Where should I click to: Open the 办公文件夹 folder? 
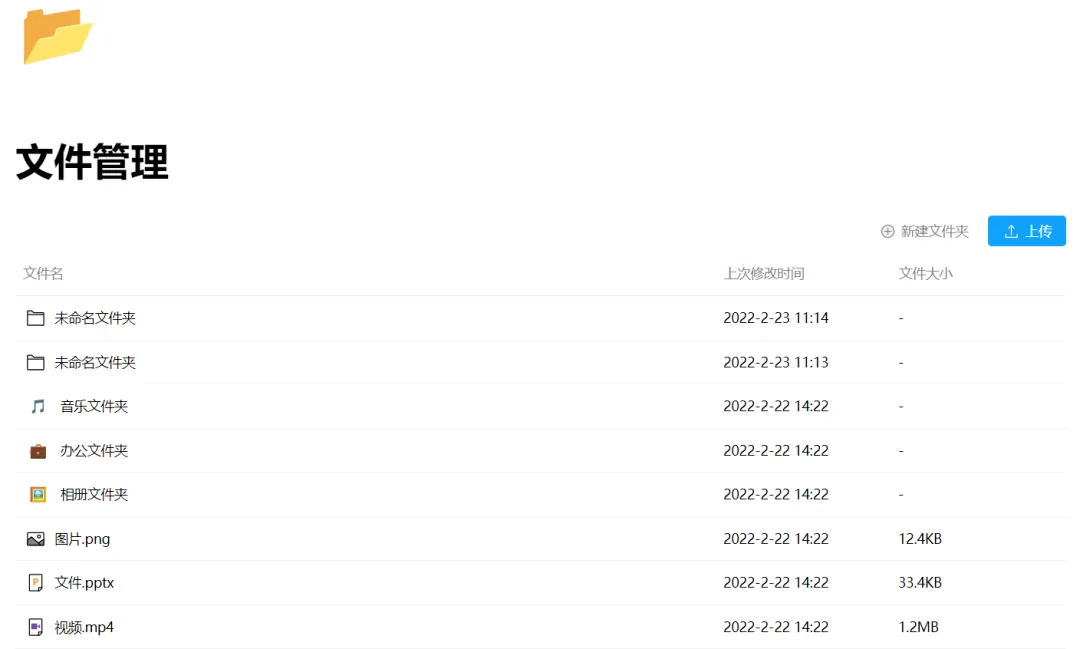94,451
